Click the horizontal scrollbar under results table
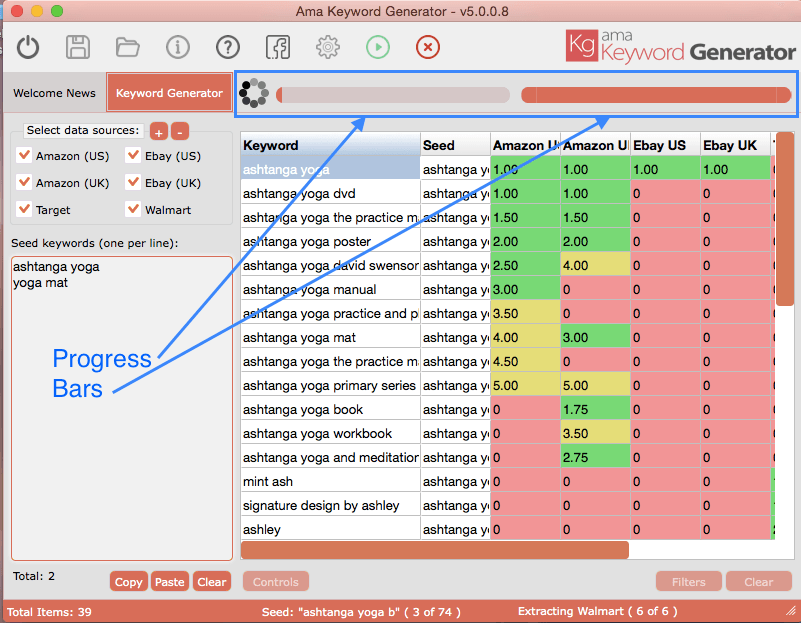This screenshot has width=801, height=623. [435, 550]
